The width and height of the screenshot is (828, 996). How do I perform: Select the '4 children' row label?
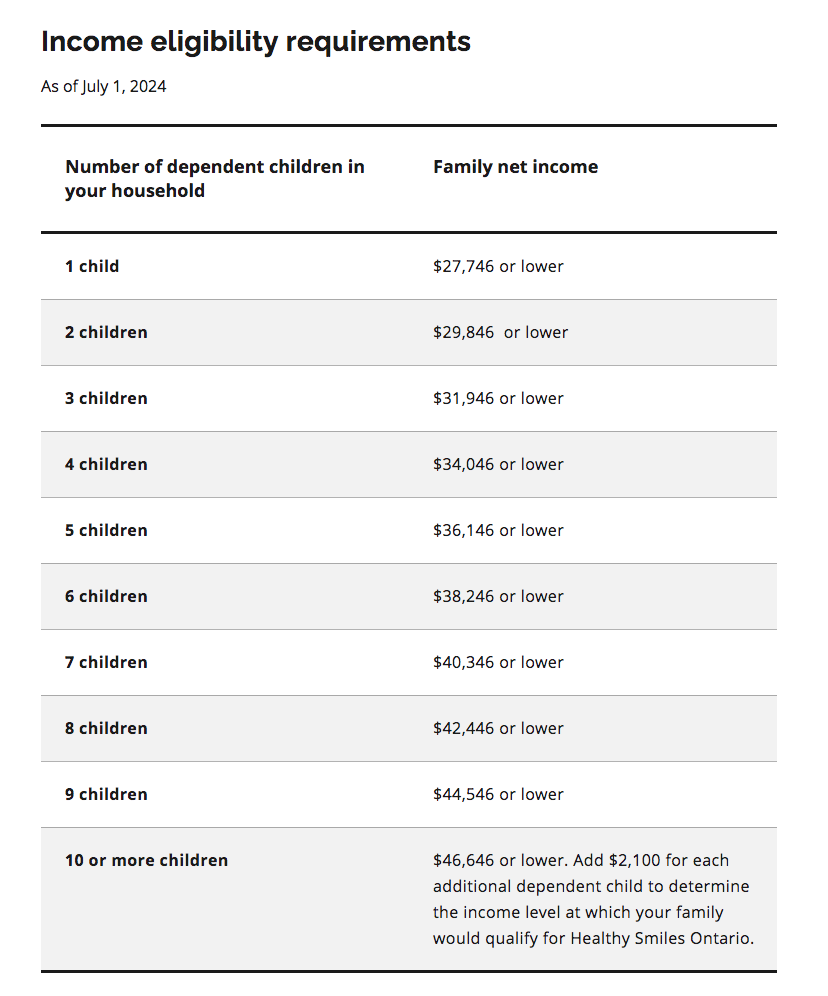pos(106,464)
